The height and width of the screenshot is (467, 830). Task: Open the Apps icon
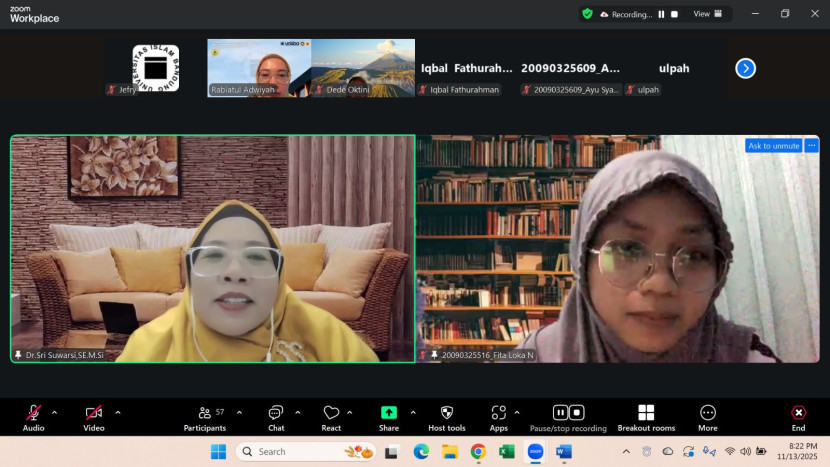[x=498, y=413]
